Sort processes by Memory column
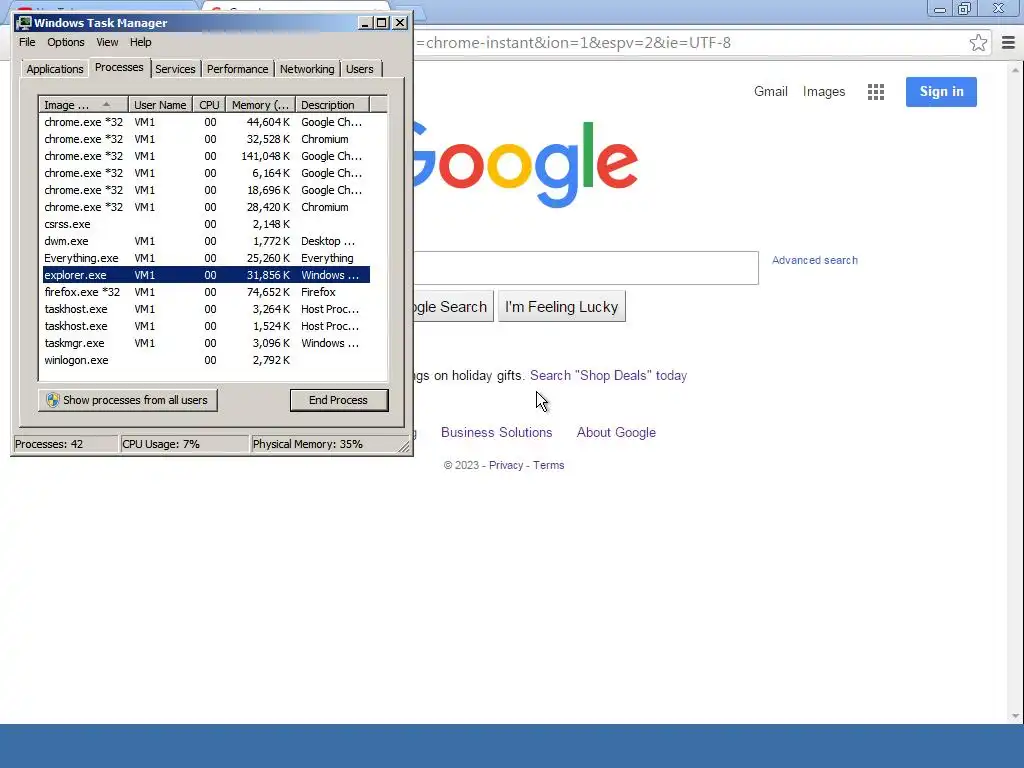This screenshot has width=1024, height=768. tap(261, 105)
